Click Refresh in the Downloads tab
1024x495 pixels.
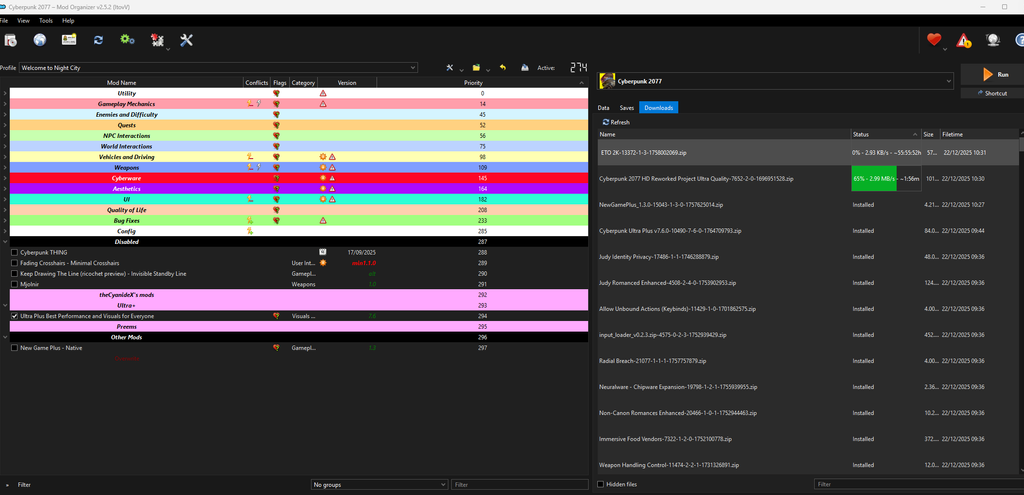coord(616,122)
